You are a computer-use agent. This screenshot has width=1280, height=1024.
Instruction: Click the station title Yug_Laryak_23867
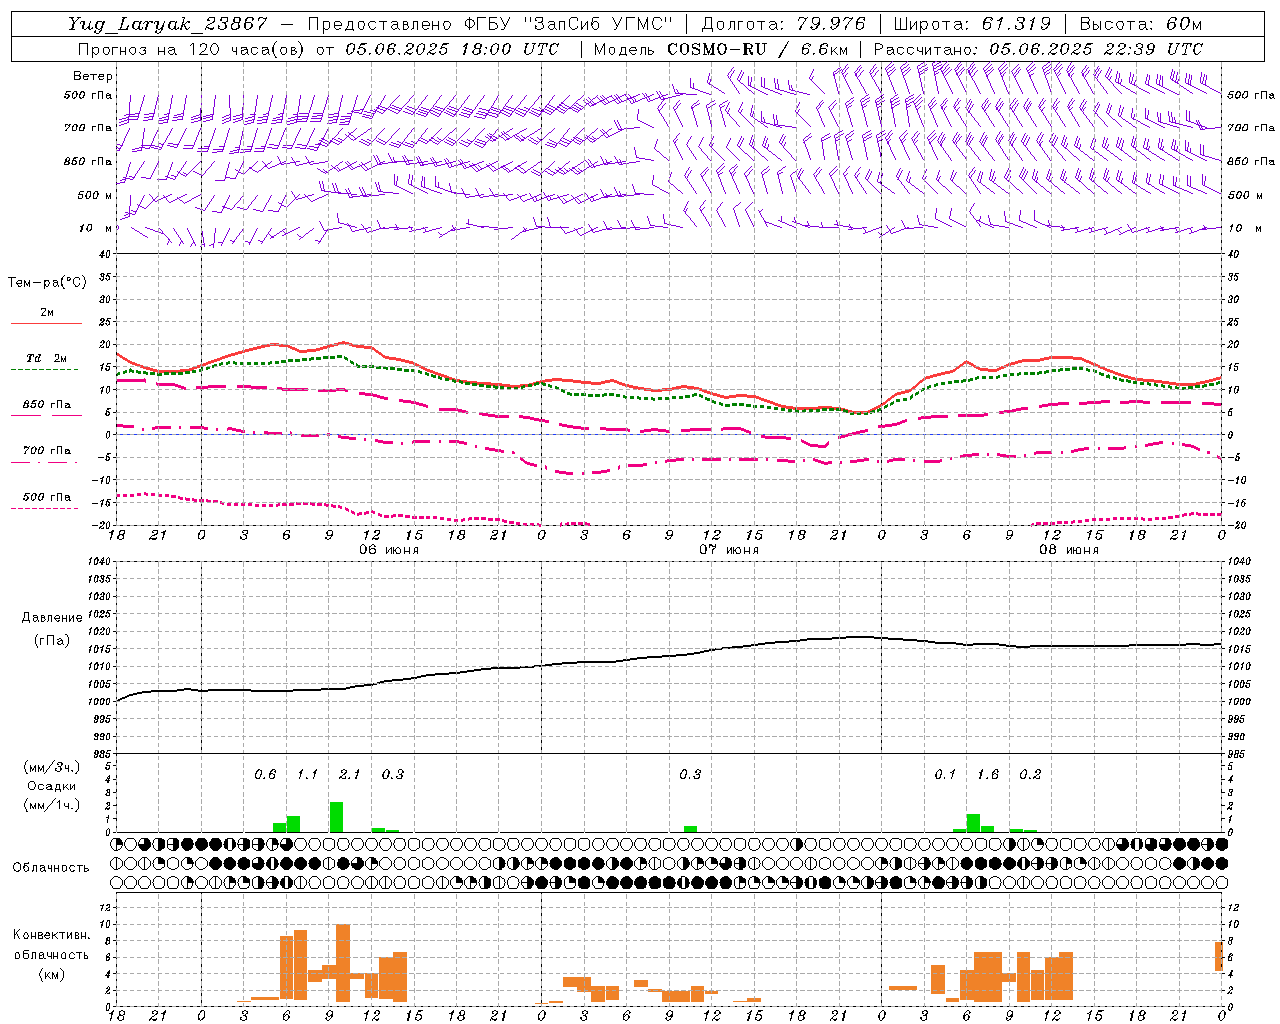(168, 24)
